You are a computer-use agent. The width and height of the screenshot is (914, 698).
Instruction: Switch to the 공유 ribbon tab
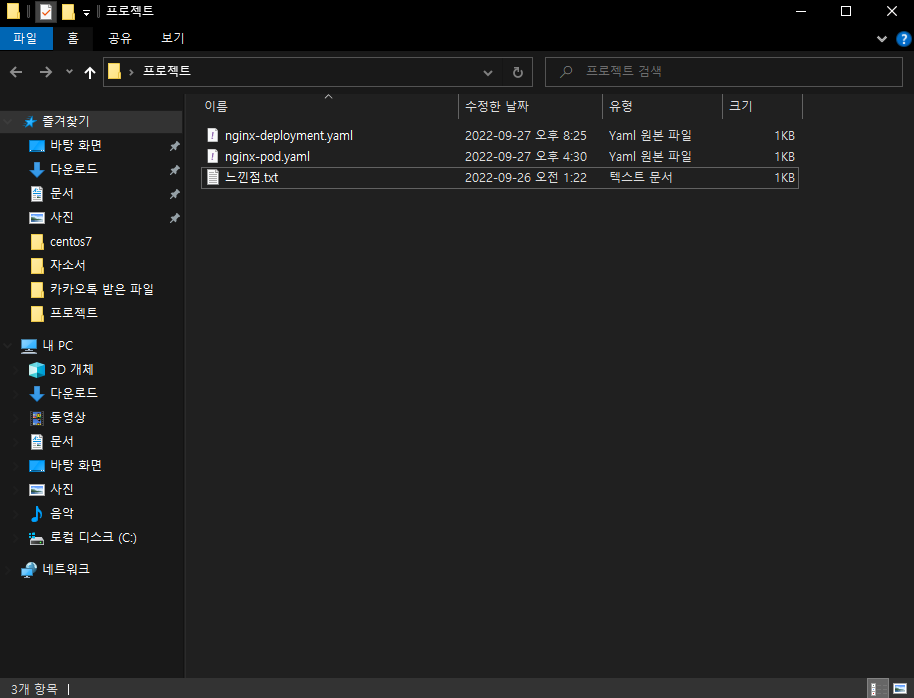(x=119, y=38)
